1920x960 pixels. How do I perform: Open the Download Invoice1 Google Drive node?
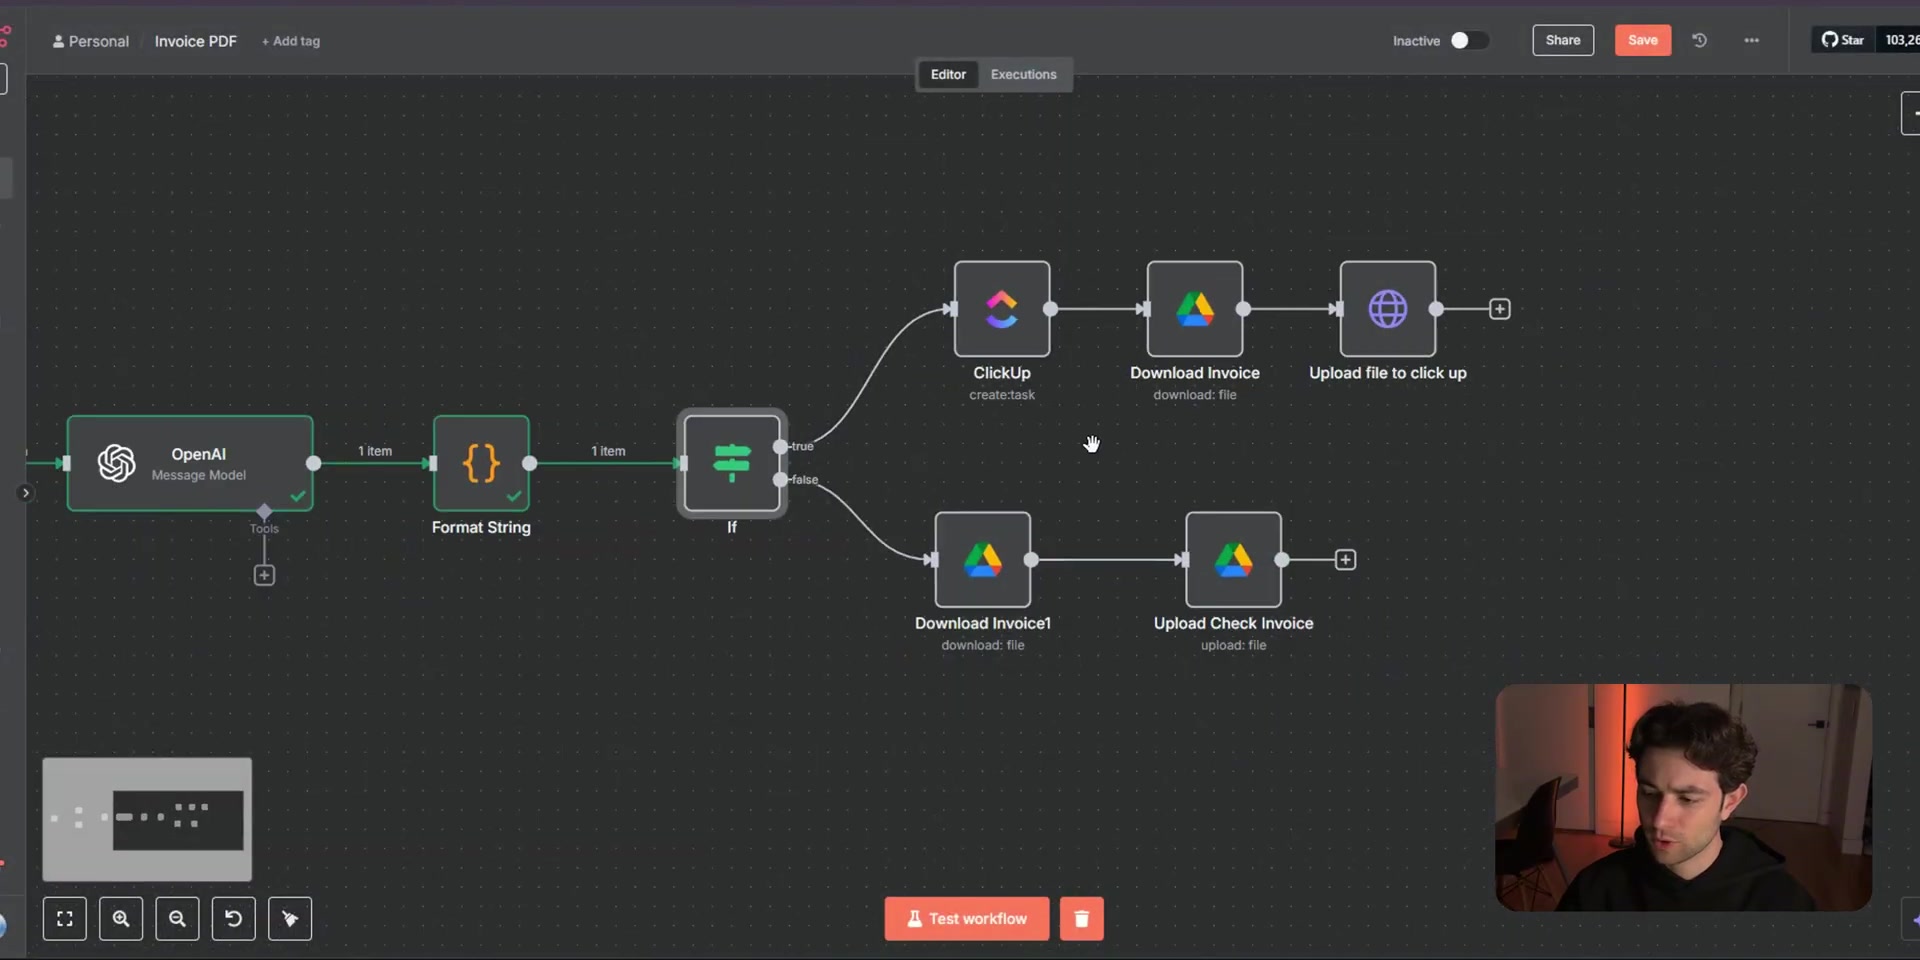point(983,559)
